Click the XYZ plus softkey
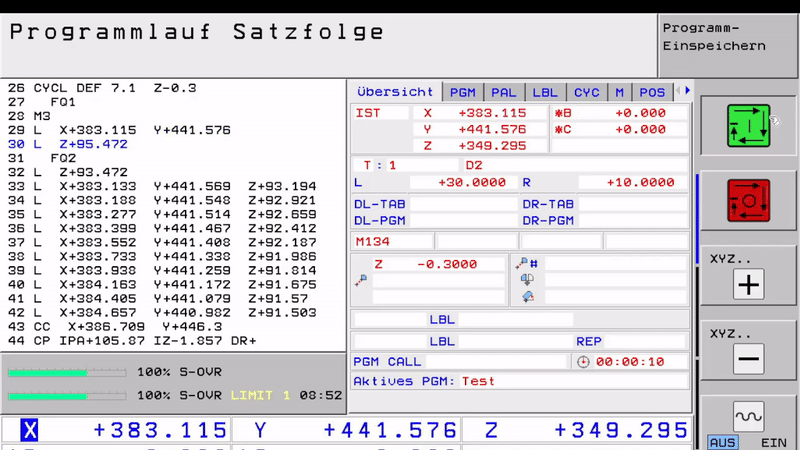Screen dimensions: 800x450 coord(748,285)
